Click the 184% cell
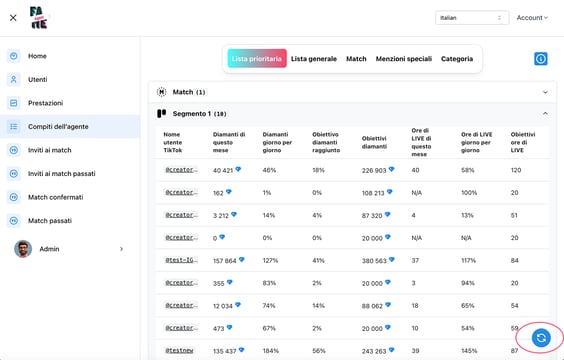 [270, 351]
